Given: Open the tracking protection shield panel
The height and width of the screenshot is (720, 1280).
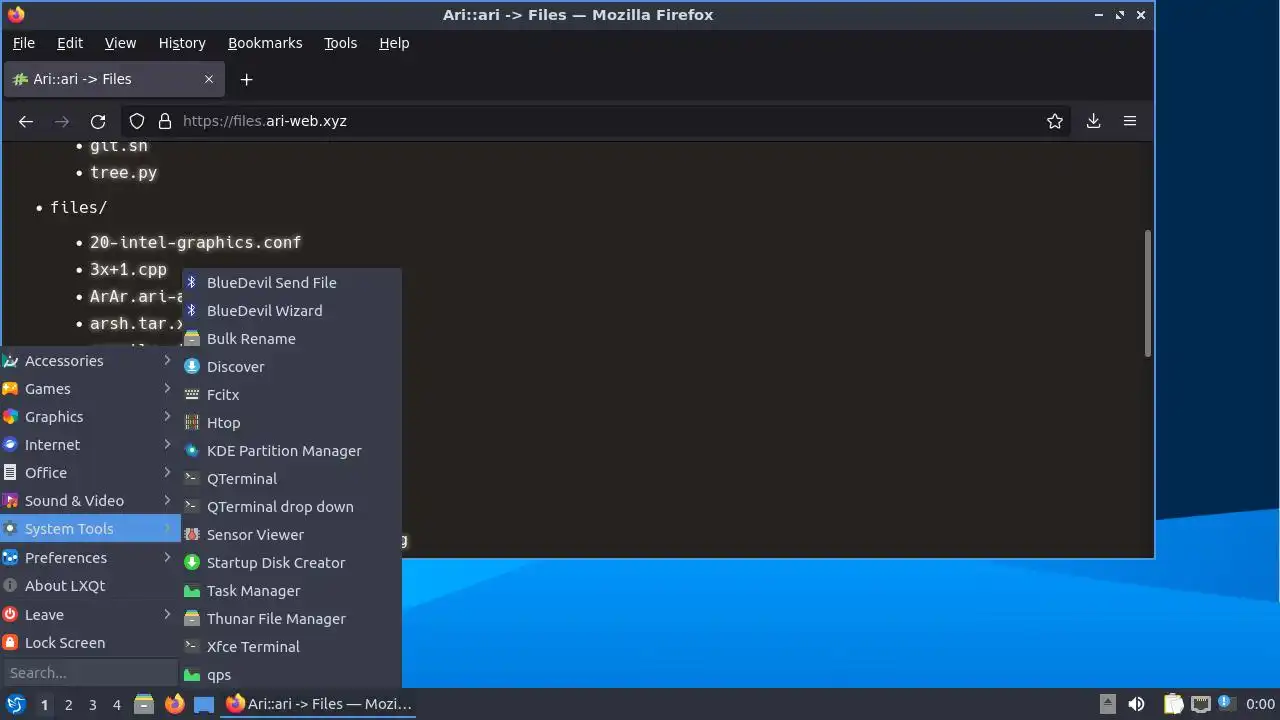Looking at the screenshot, I should click(x=138, y=121).
